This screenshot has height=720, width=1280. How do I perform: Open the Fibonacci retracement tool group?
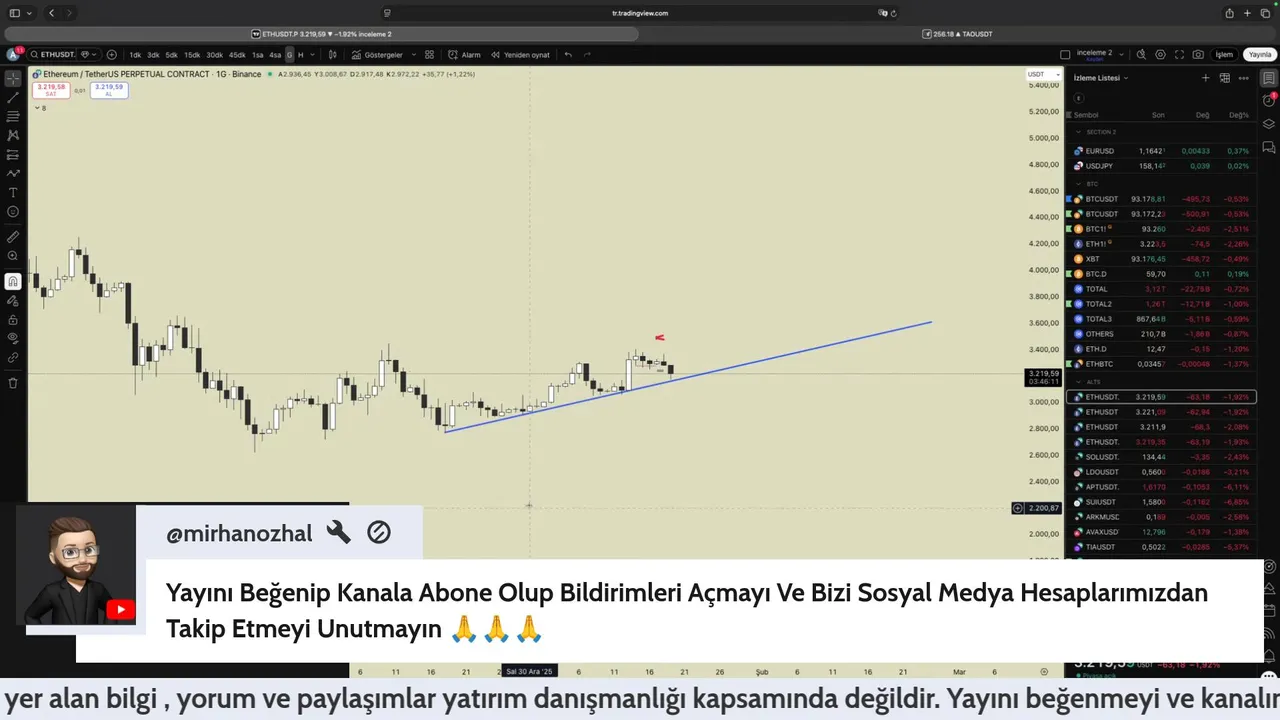point(13,116)
